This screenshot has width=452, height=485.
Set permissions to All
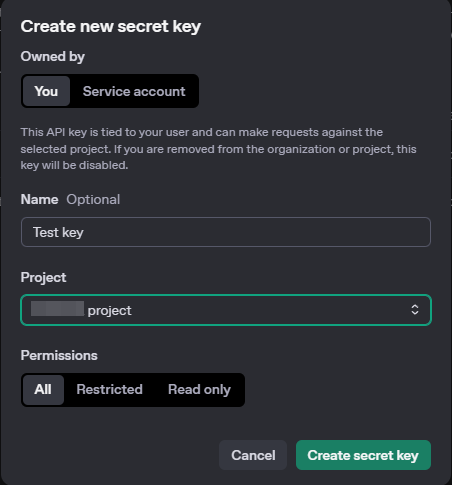pos(43,389)
